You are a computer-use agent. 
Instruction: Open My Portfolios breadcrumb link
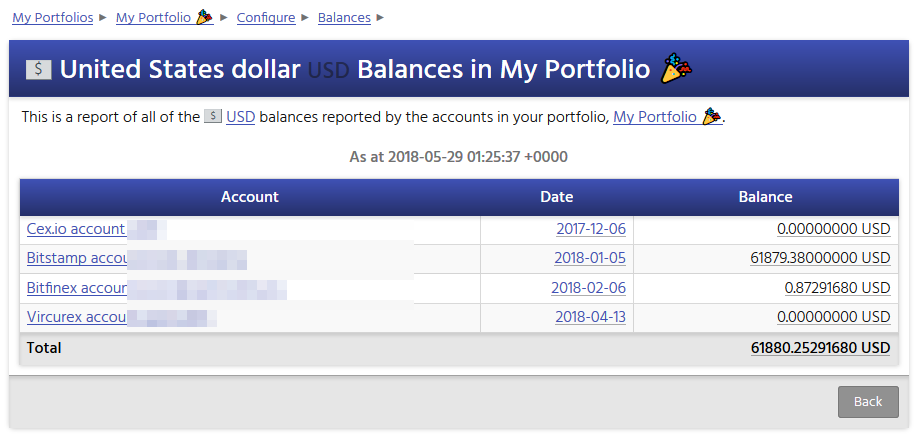[x=53, y=18]
